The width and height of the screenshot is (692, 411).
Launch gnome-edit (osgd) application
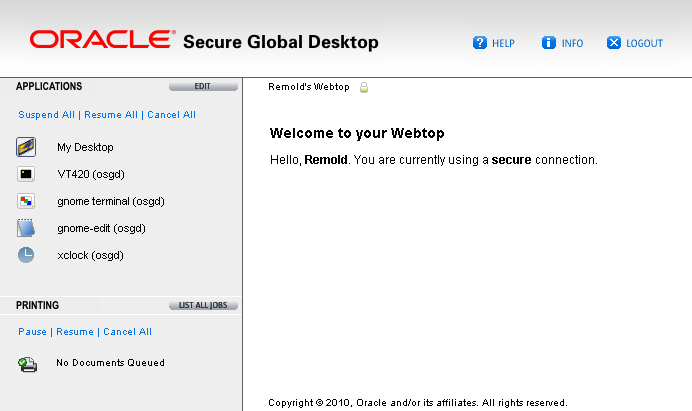click(101, 228)
